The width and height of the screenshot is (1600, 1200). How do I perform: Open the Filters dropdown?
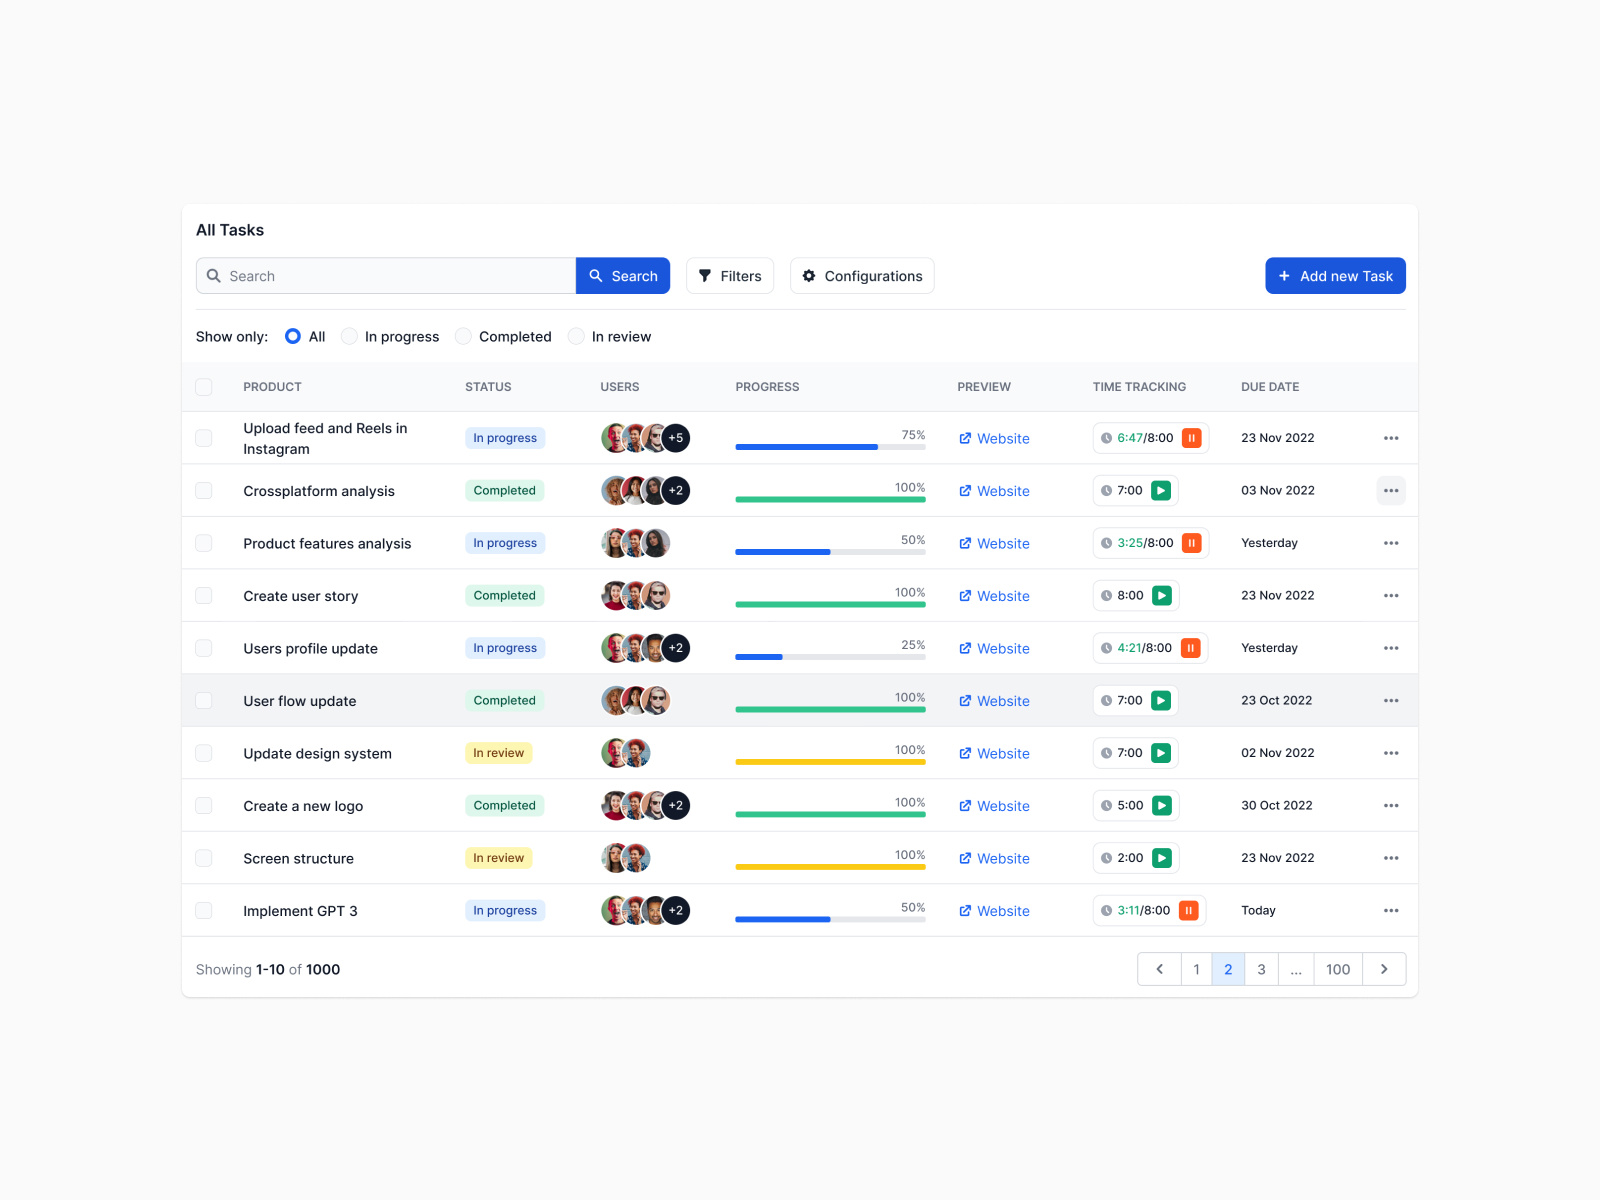[x=730, y=276]
